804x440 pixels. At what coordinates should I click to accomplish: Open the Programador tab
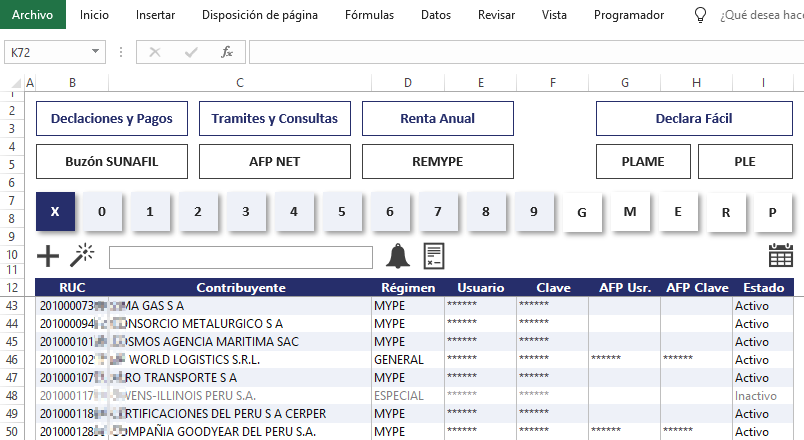tap(629, 15)
